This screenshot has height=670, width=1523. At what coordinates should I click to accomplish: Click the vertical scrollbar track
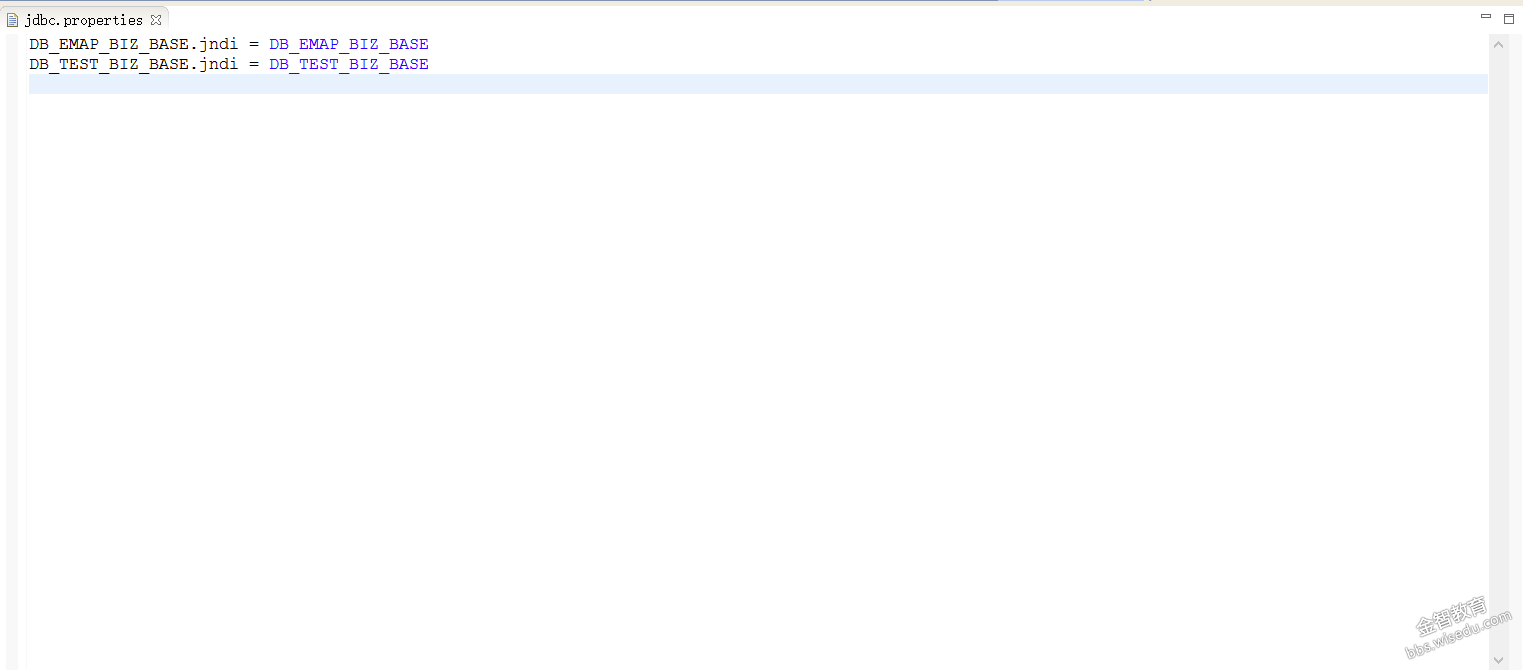1498,350
